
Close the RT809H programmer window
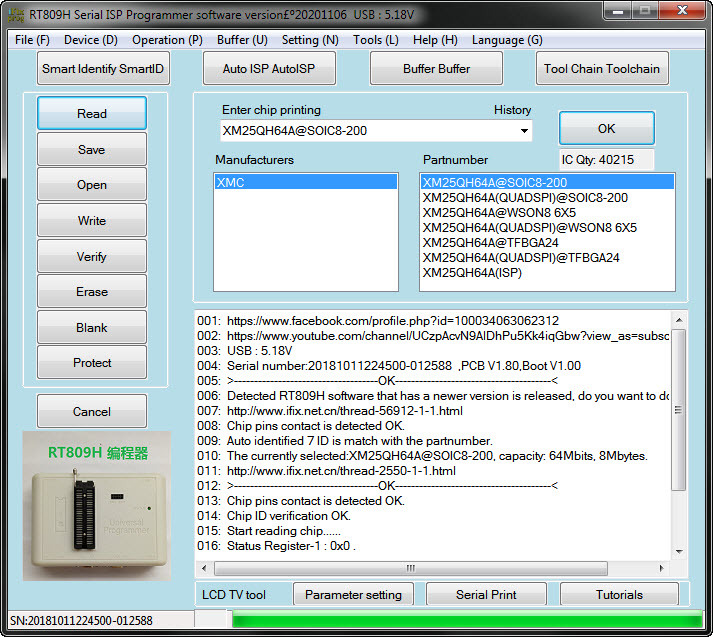[682, 10]
